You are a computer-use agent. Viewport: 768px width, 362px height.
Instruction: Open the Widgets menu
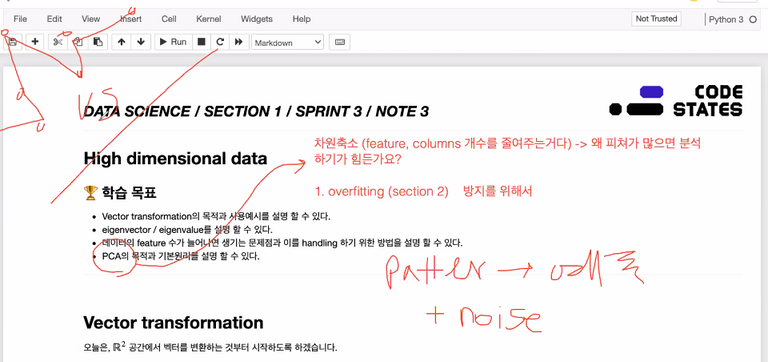[x=257, y=19]
